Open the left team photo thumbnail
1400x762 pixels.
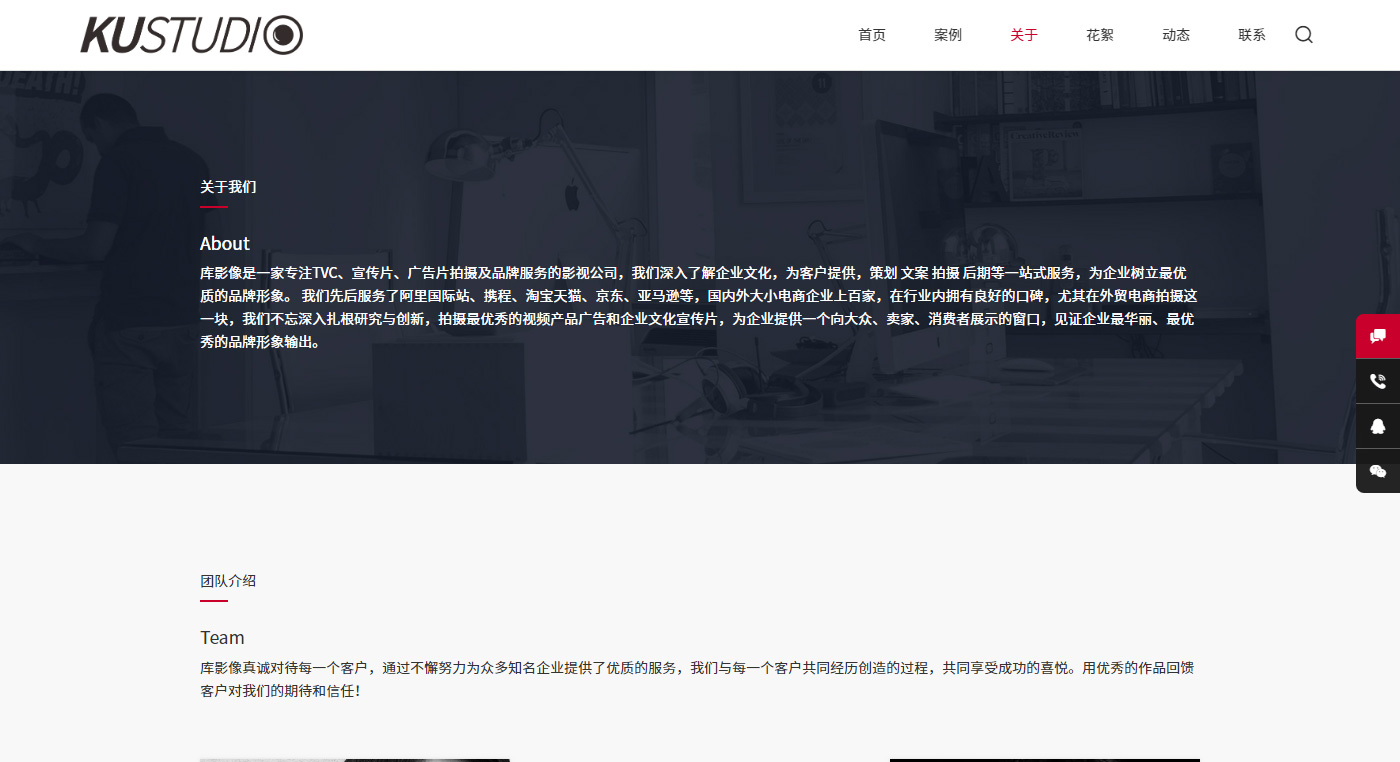coord(354,759)
